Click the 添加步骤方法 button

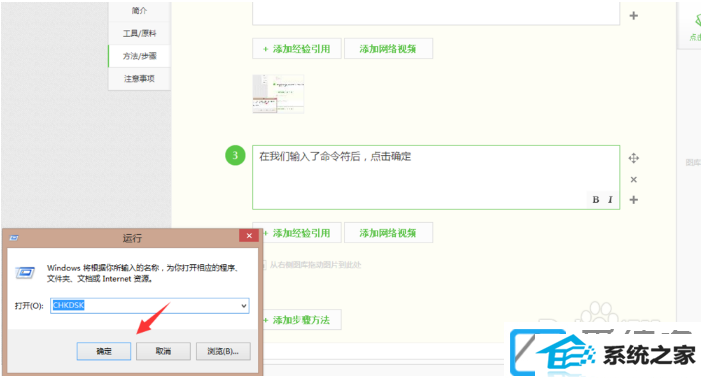tap(301, 320)
